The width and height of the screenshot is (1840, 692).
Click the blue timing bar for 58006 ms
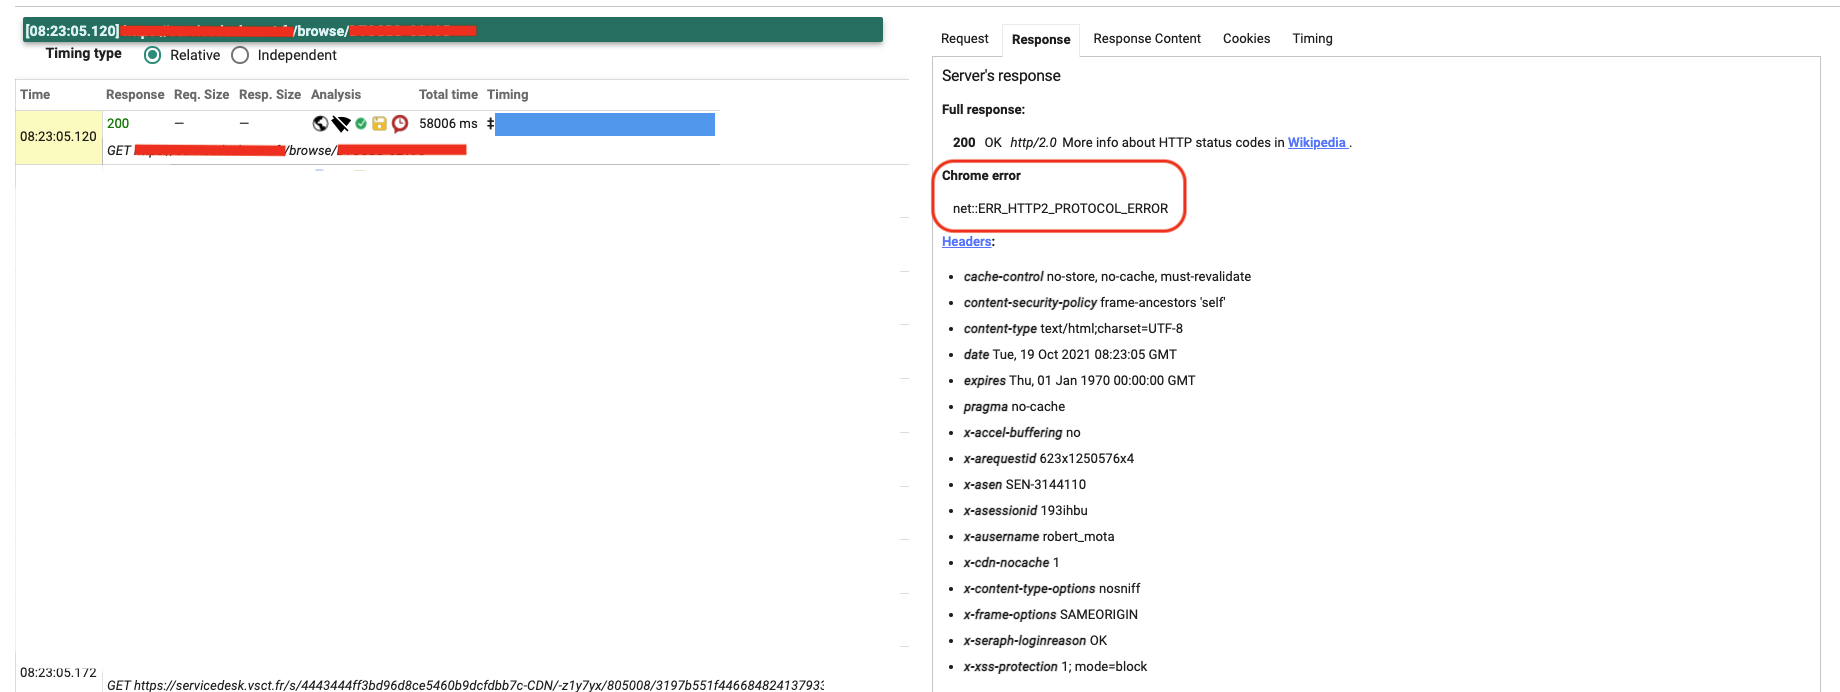tap(605, 124)
